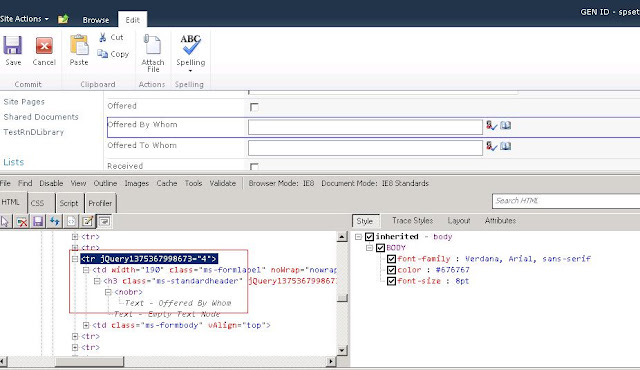Image resolution: width=640 pixels, height=370 pixels.
Task: Click the Cancel ribbon icon
Action: point(44,45)
